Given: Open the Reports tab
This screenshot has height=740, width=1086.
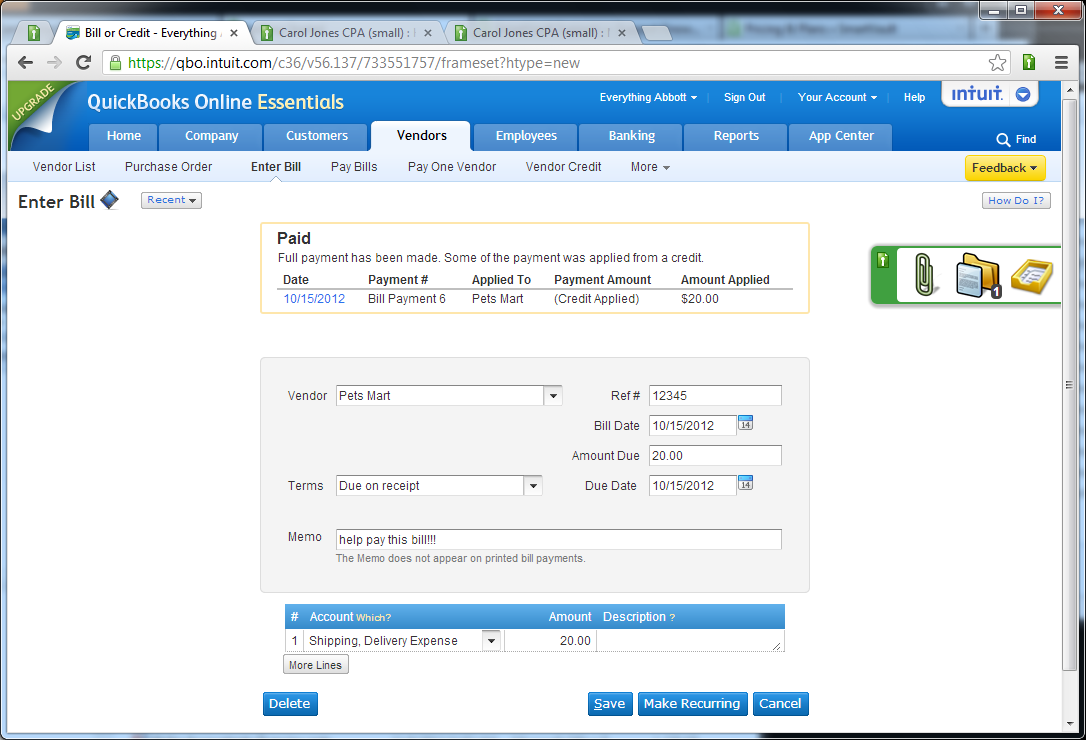Looking at the screenshot, I should 736,136.
